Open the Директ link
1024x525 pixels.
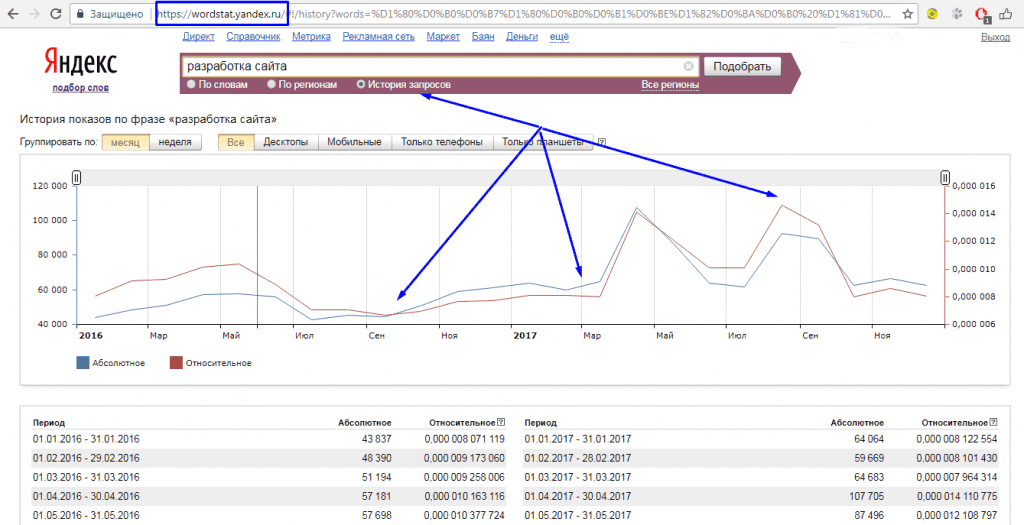[199, 37]
